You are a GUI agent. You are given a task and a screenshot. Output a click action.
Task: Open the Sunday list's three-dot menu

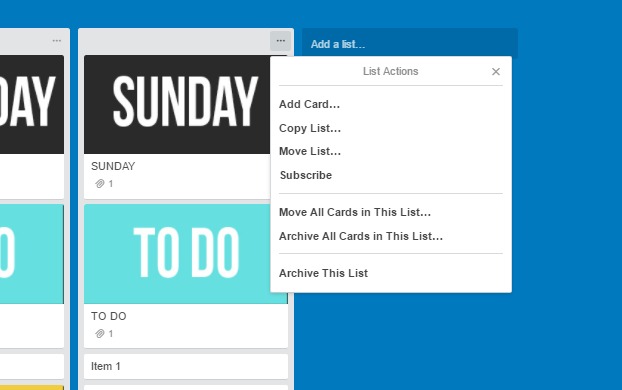point(280,41)
